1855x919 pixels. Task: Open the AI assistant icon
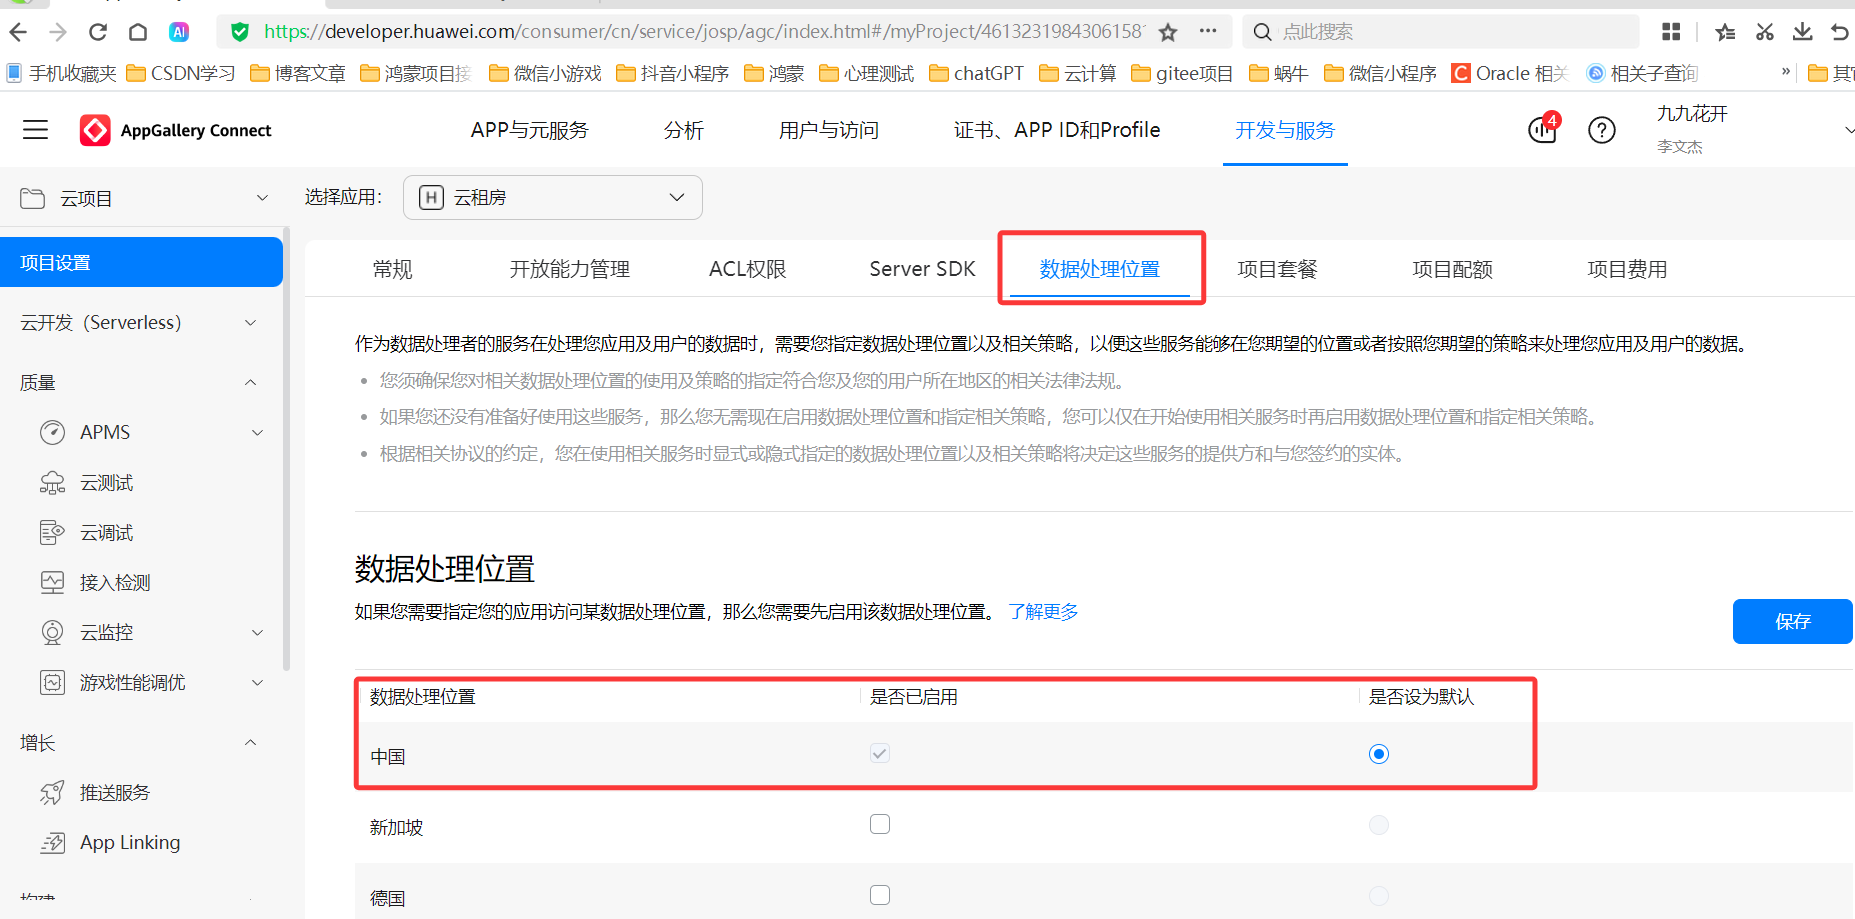[x=179, y=32]
